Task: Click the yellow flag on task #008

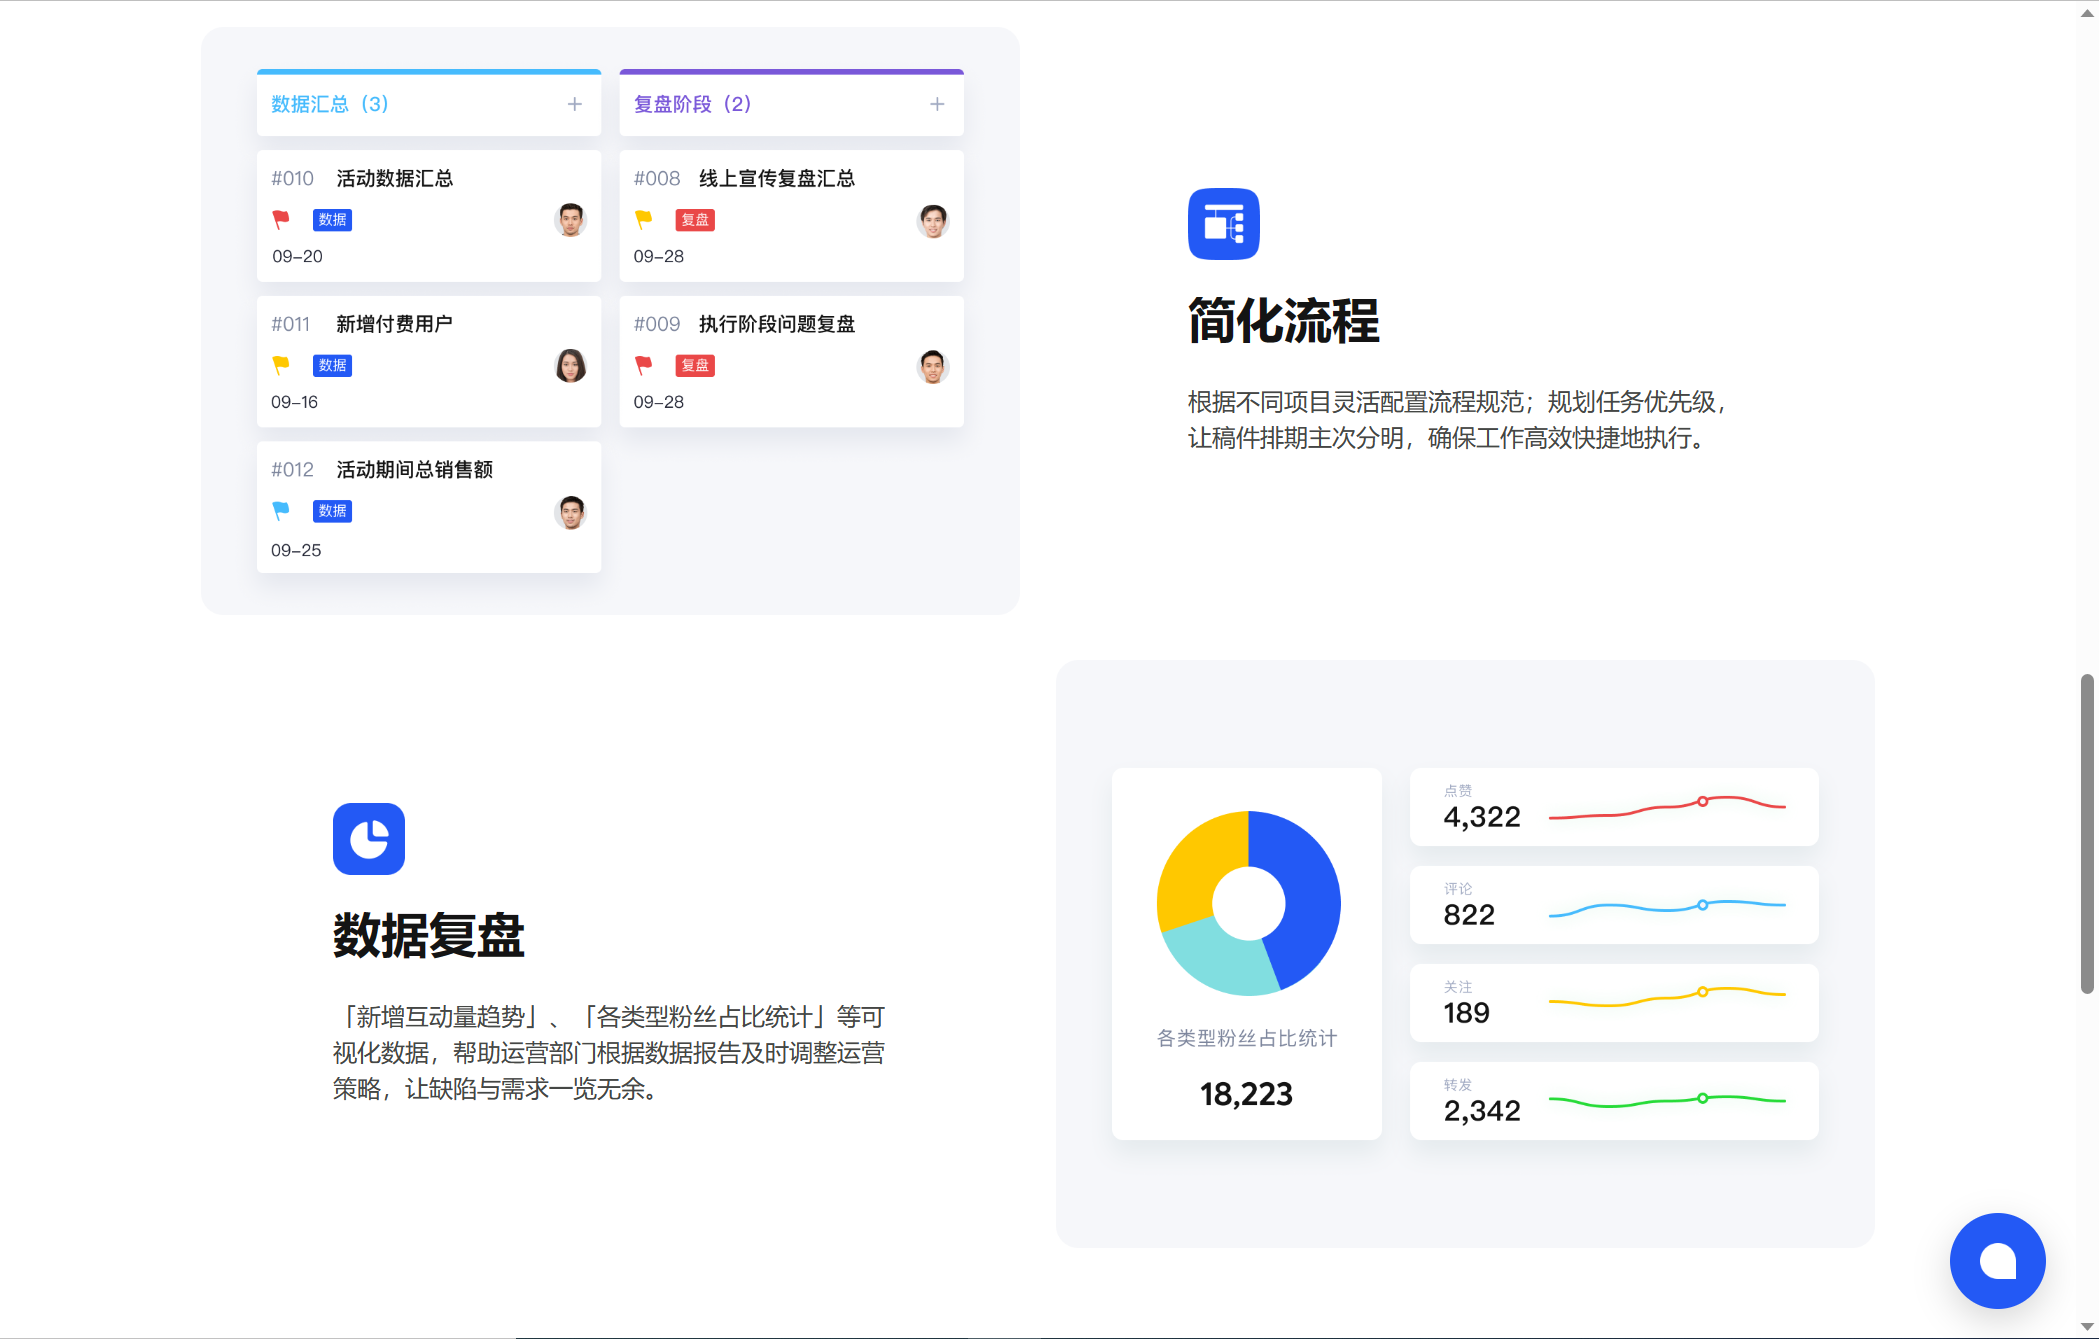Action: [644, 219]
